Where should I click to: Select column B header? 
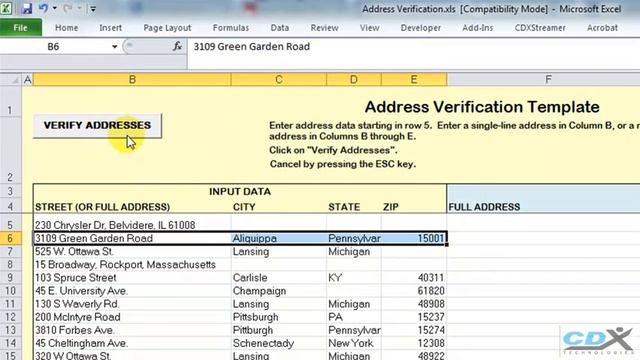coord(132,79)
